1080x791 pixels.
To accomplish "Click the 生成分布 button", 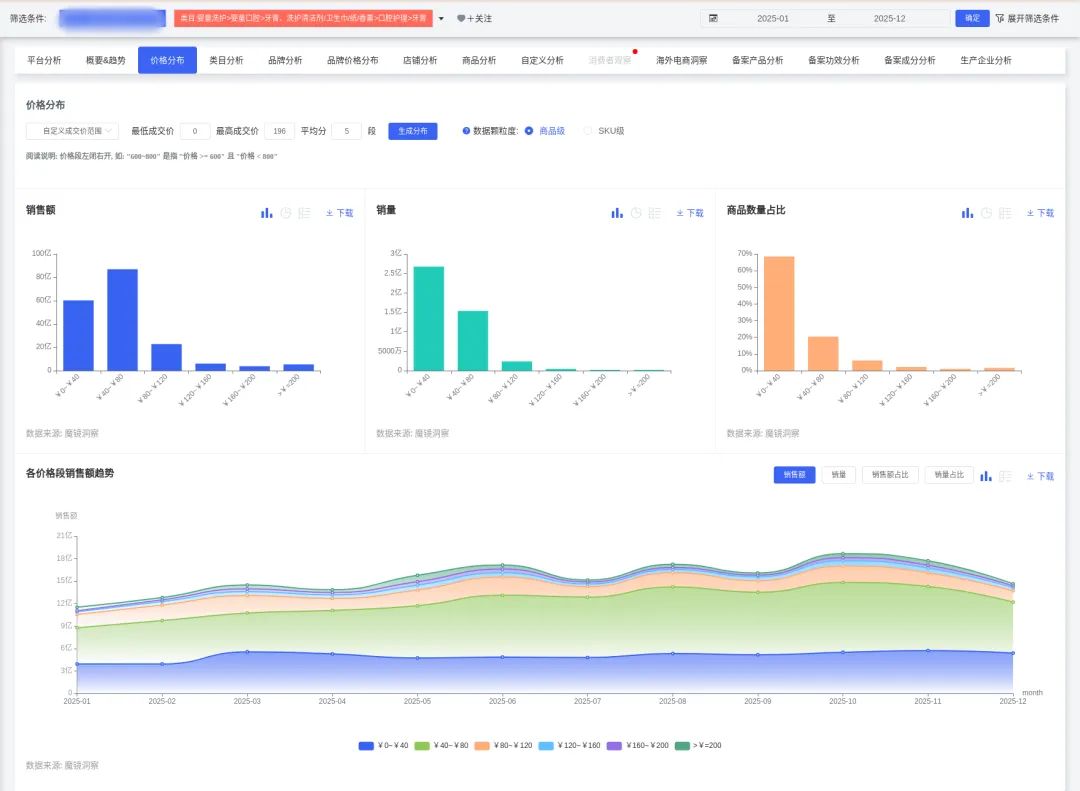I will click(x=413, y=131).
